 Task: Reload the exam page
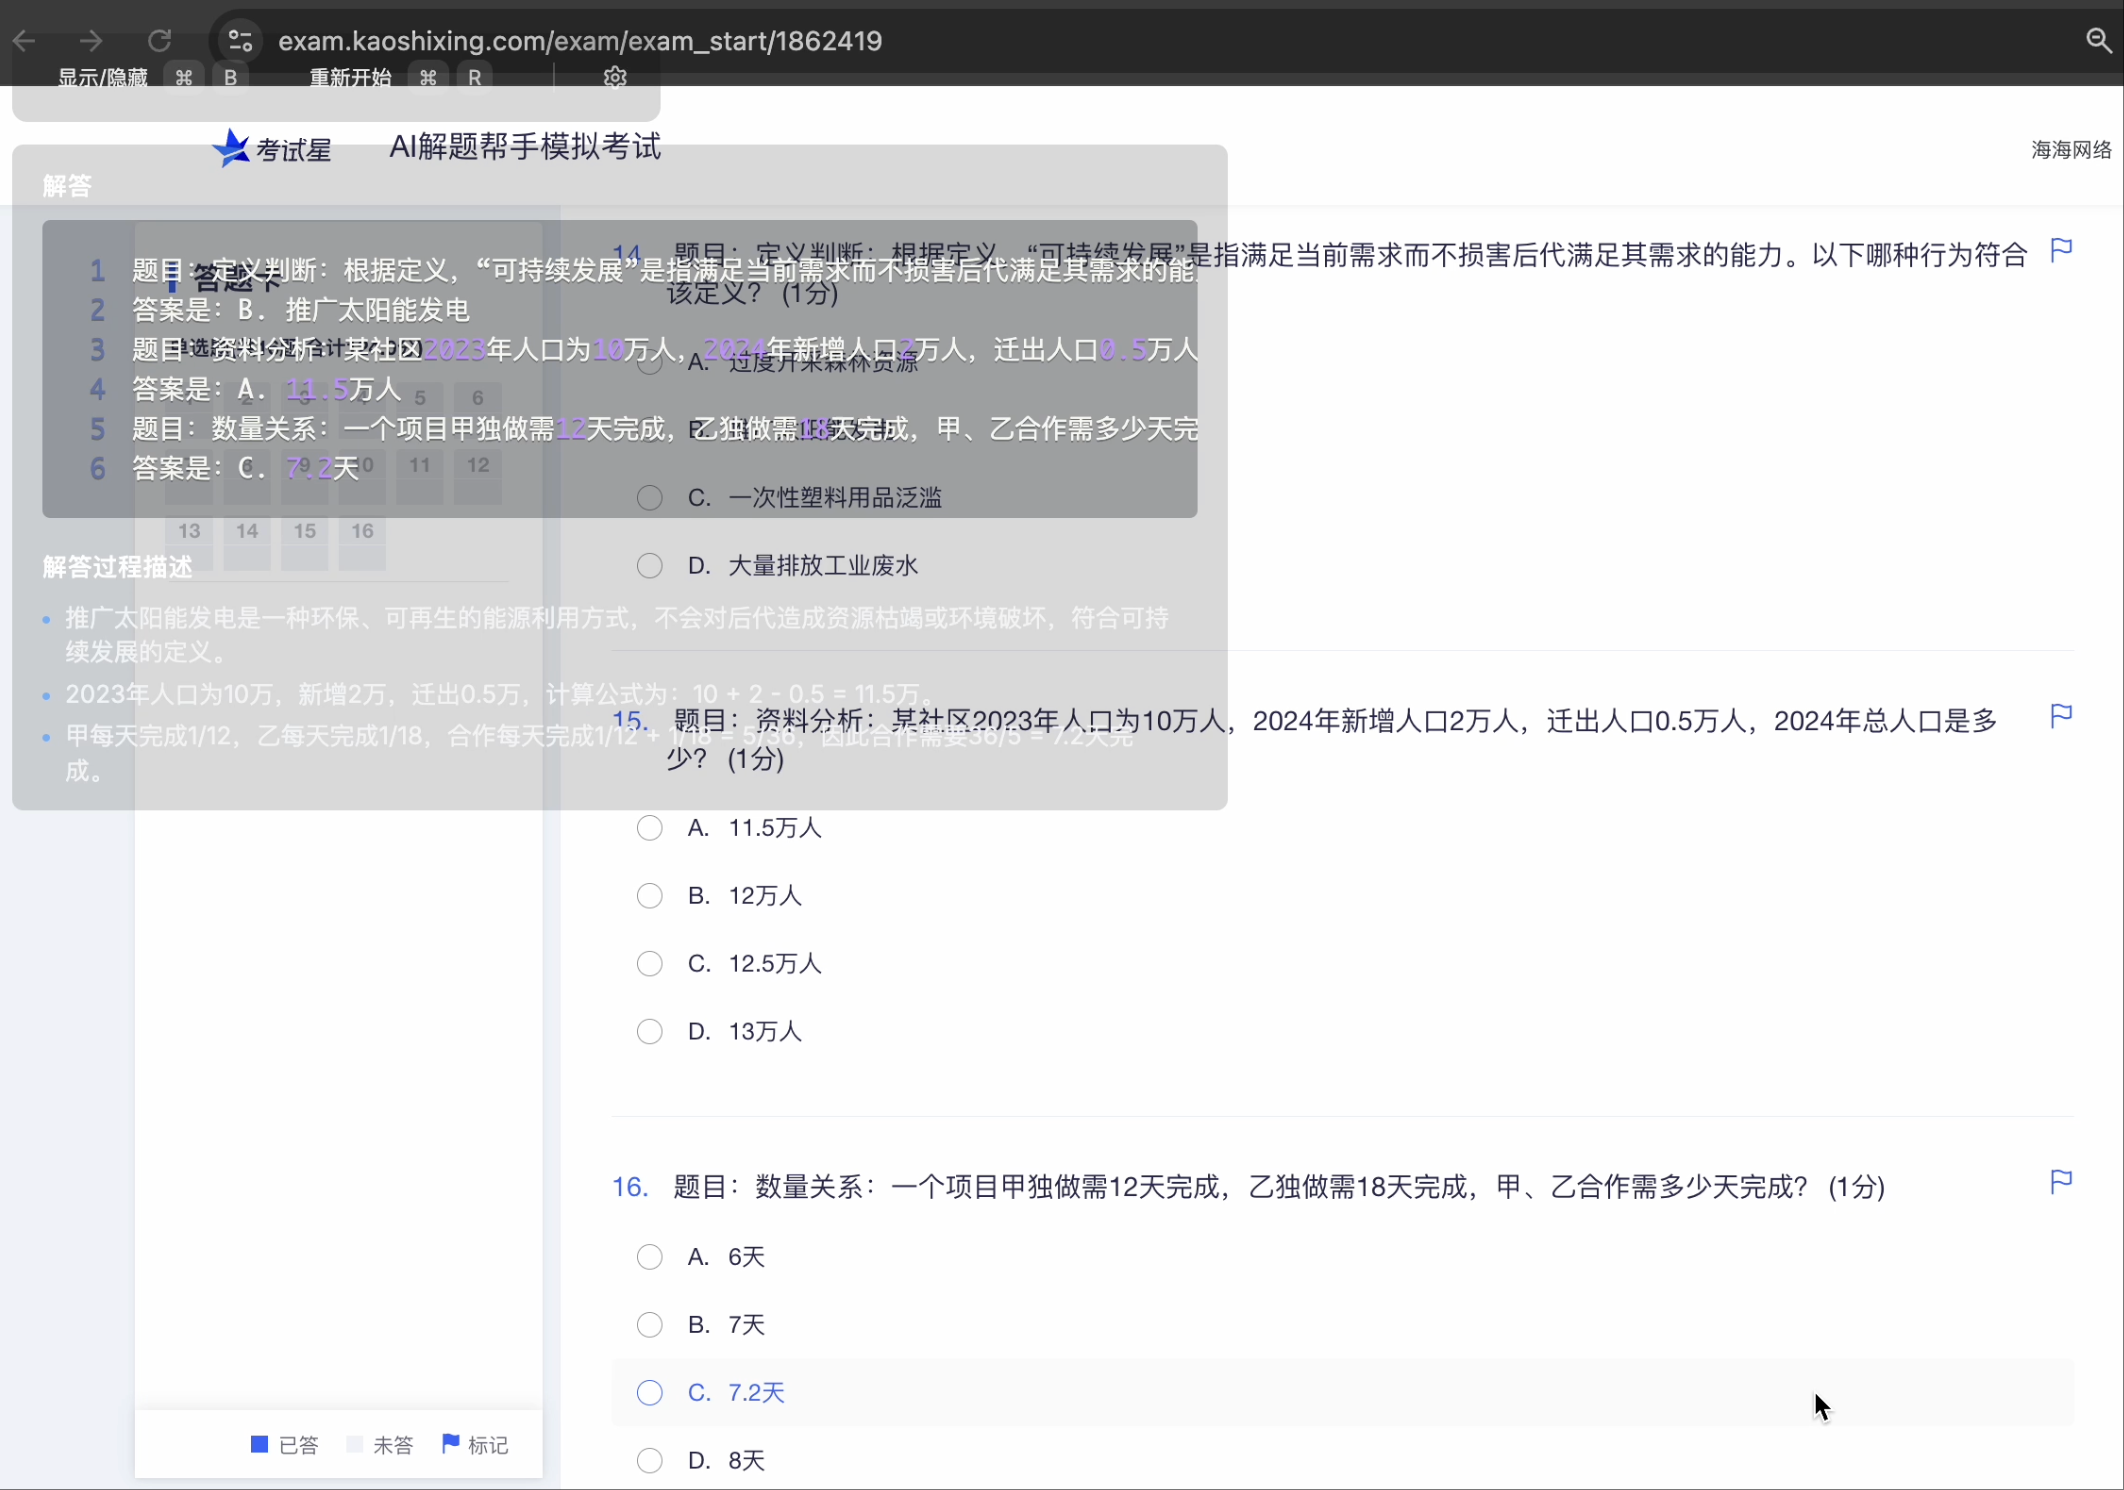pos(160,40)
